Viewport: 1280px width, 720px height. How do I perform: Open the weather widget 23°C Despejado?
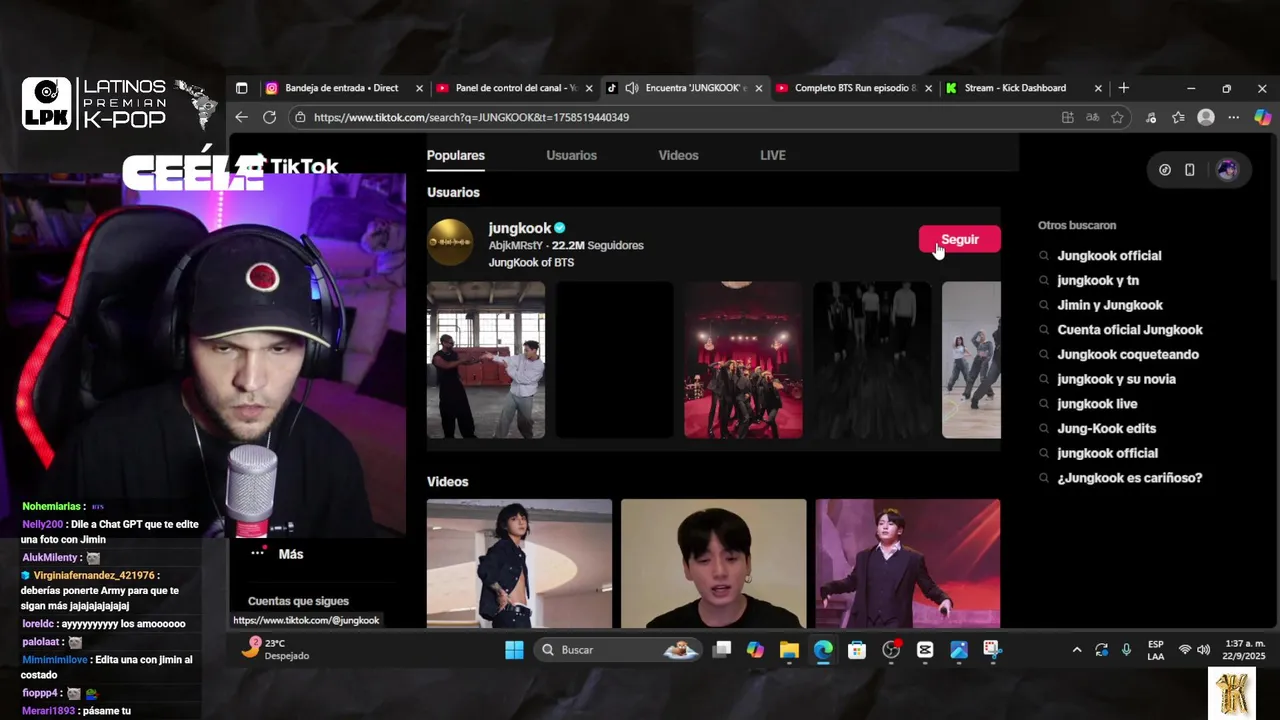[275, 649]
